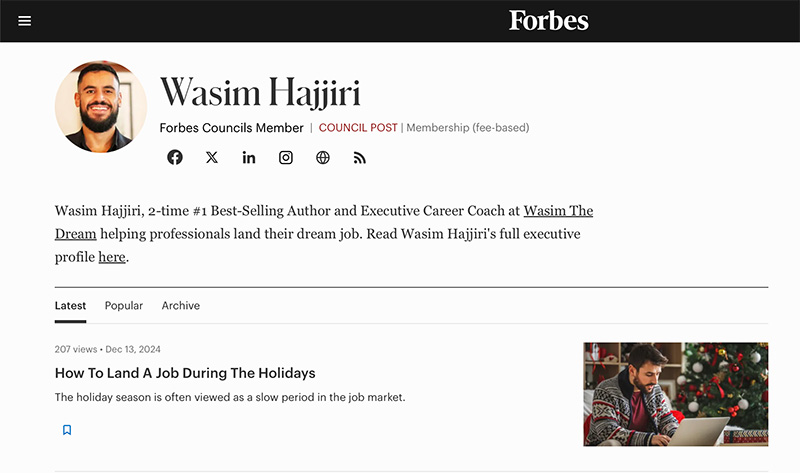800x473 pixels.
Task: Open the RSS feed icon
Action: 360,158
